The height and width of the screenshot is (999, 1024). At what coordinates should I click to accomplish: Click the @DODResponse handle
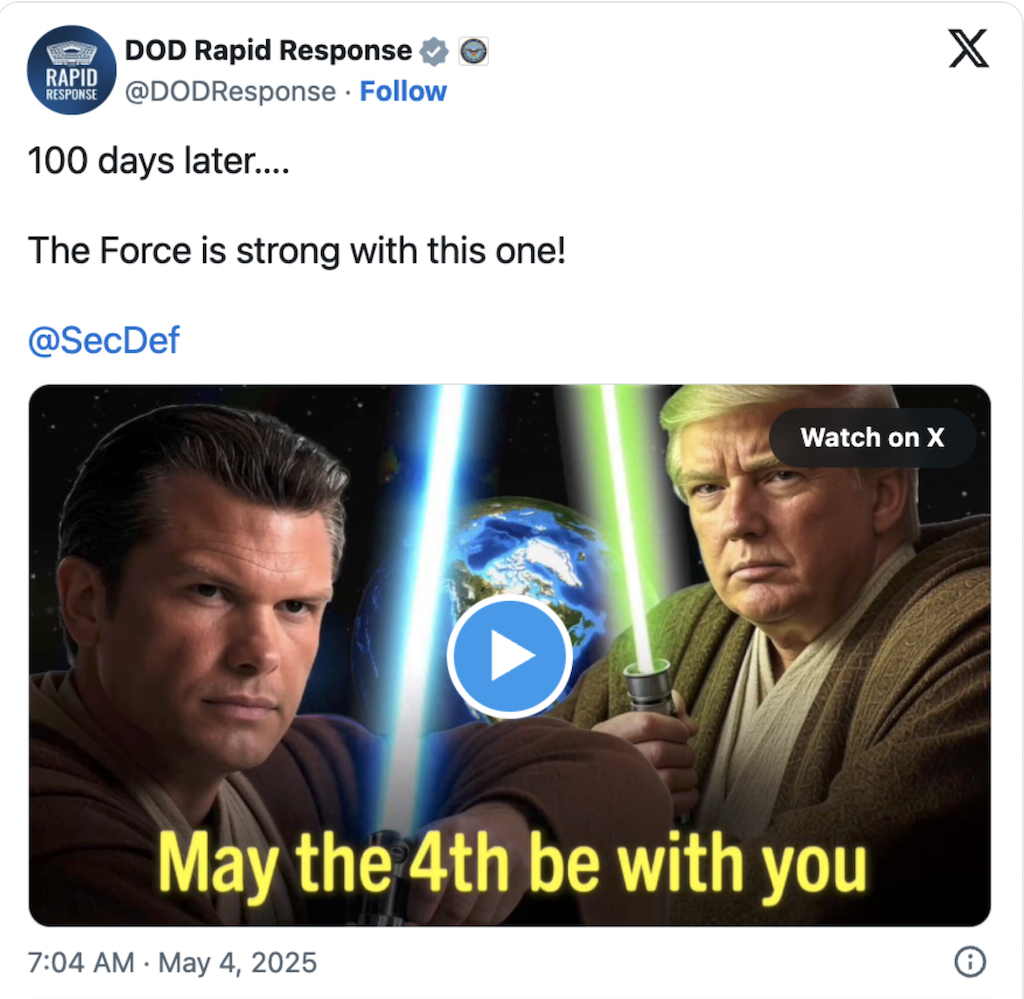click(x=230, y=91)
